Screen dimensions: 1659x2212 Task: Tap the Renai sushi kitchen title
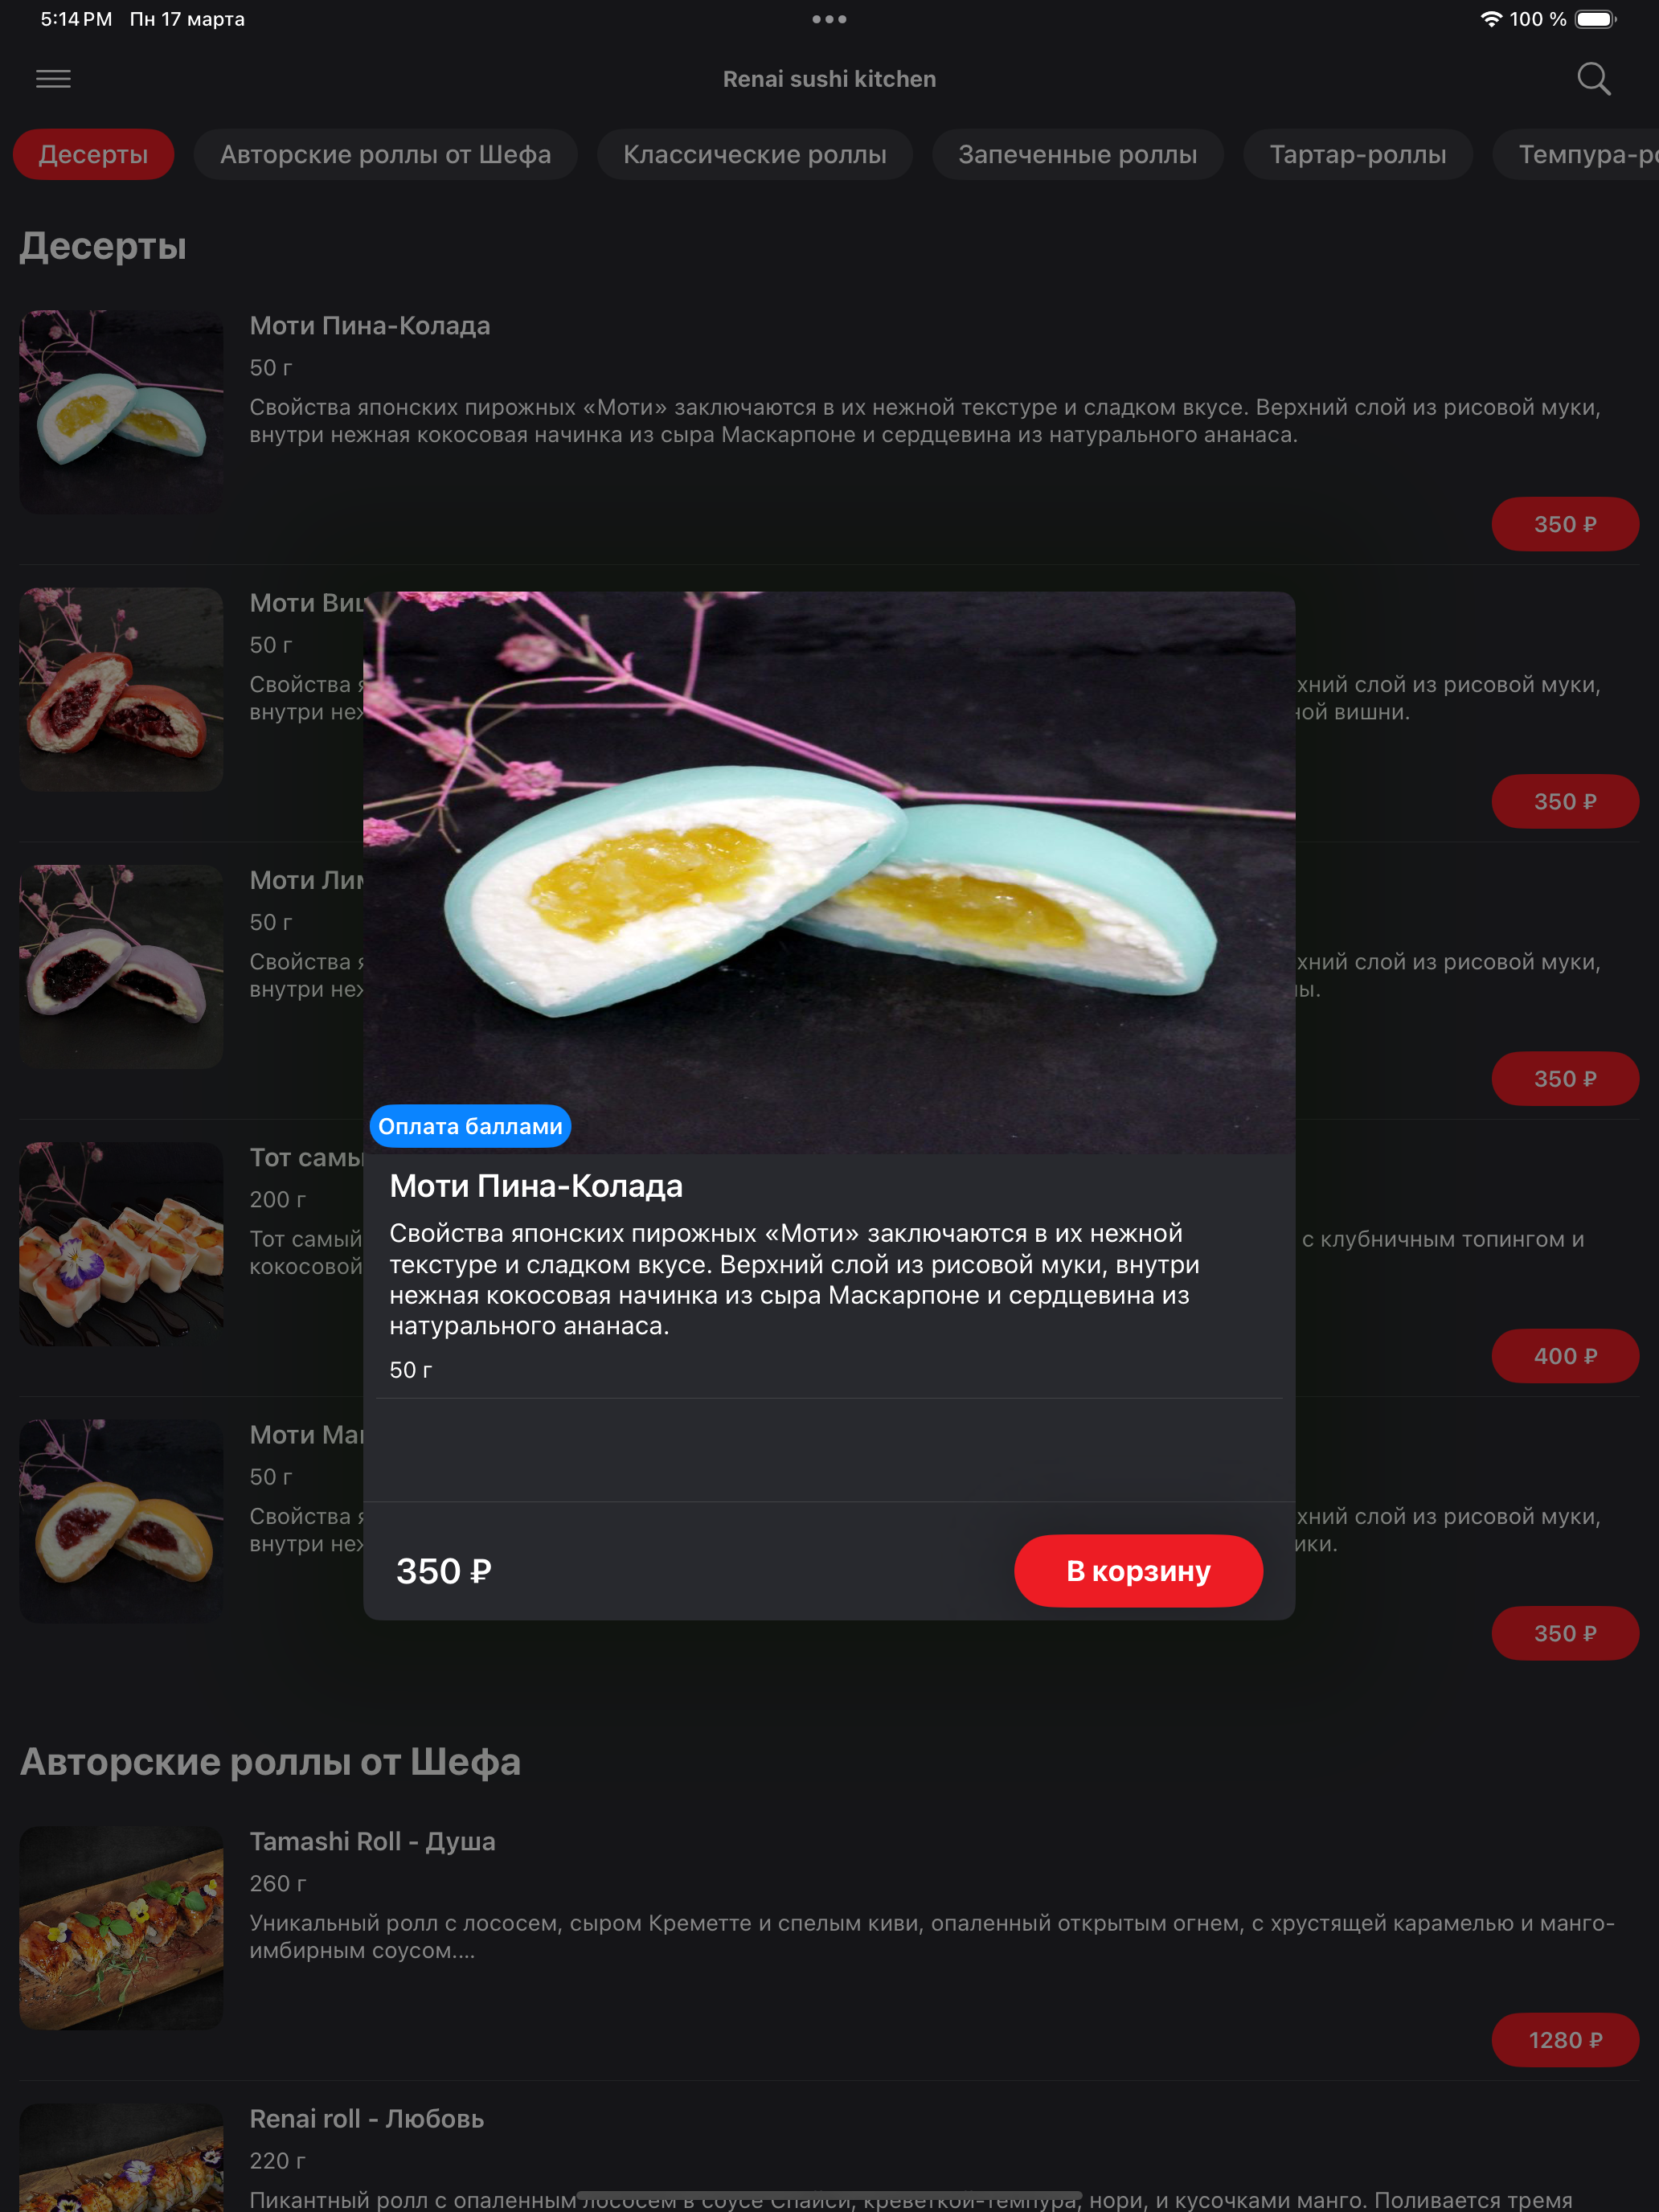coord(829,79)
